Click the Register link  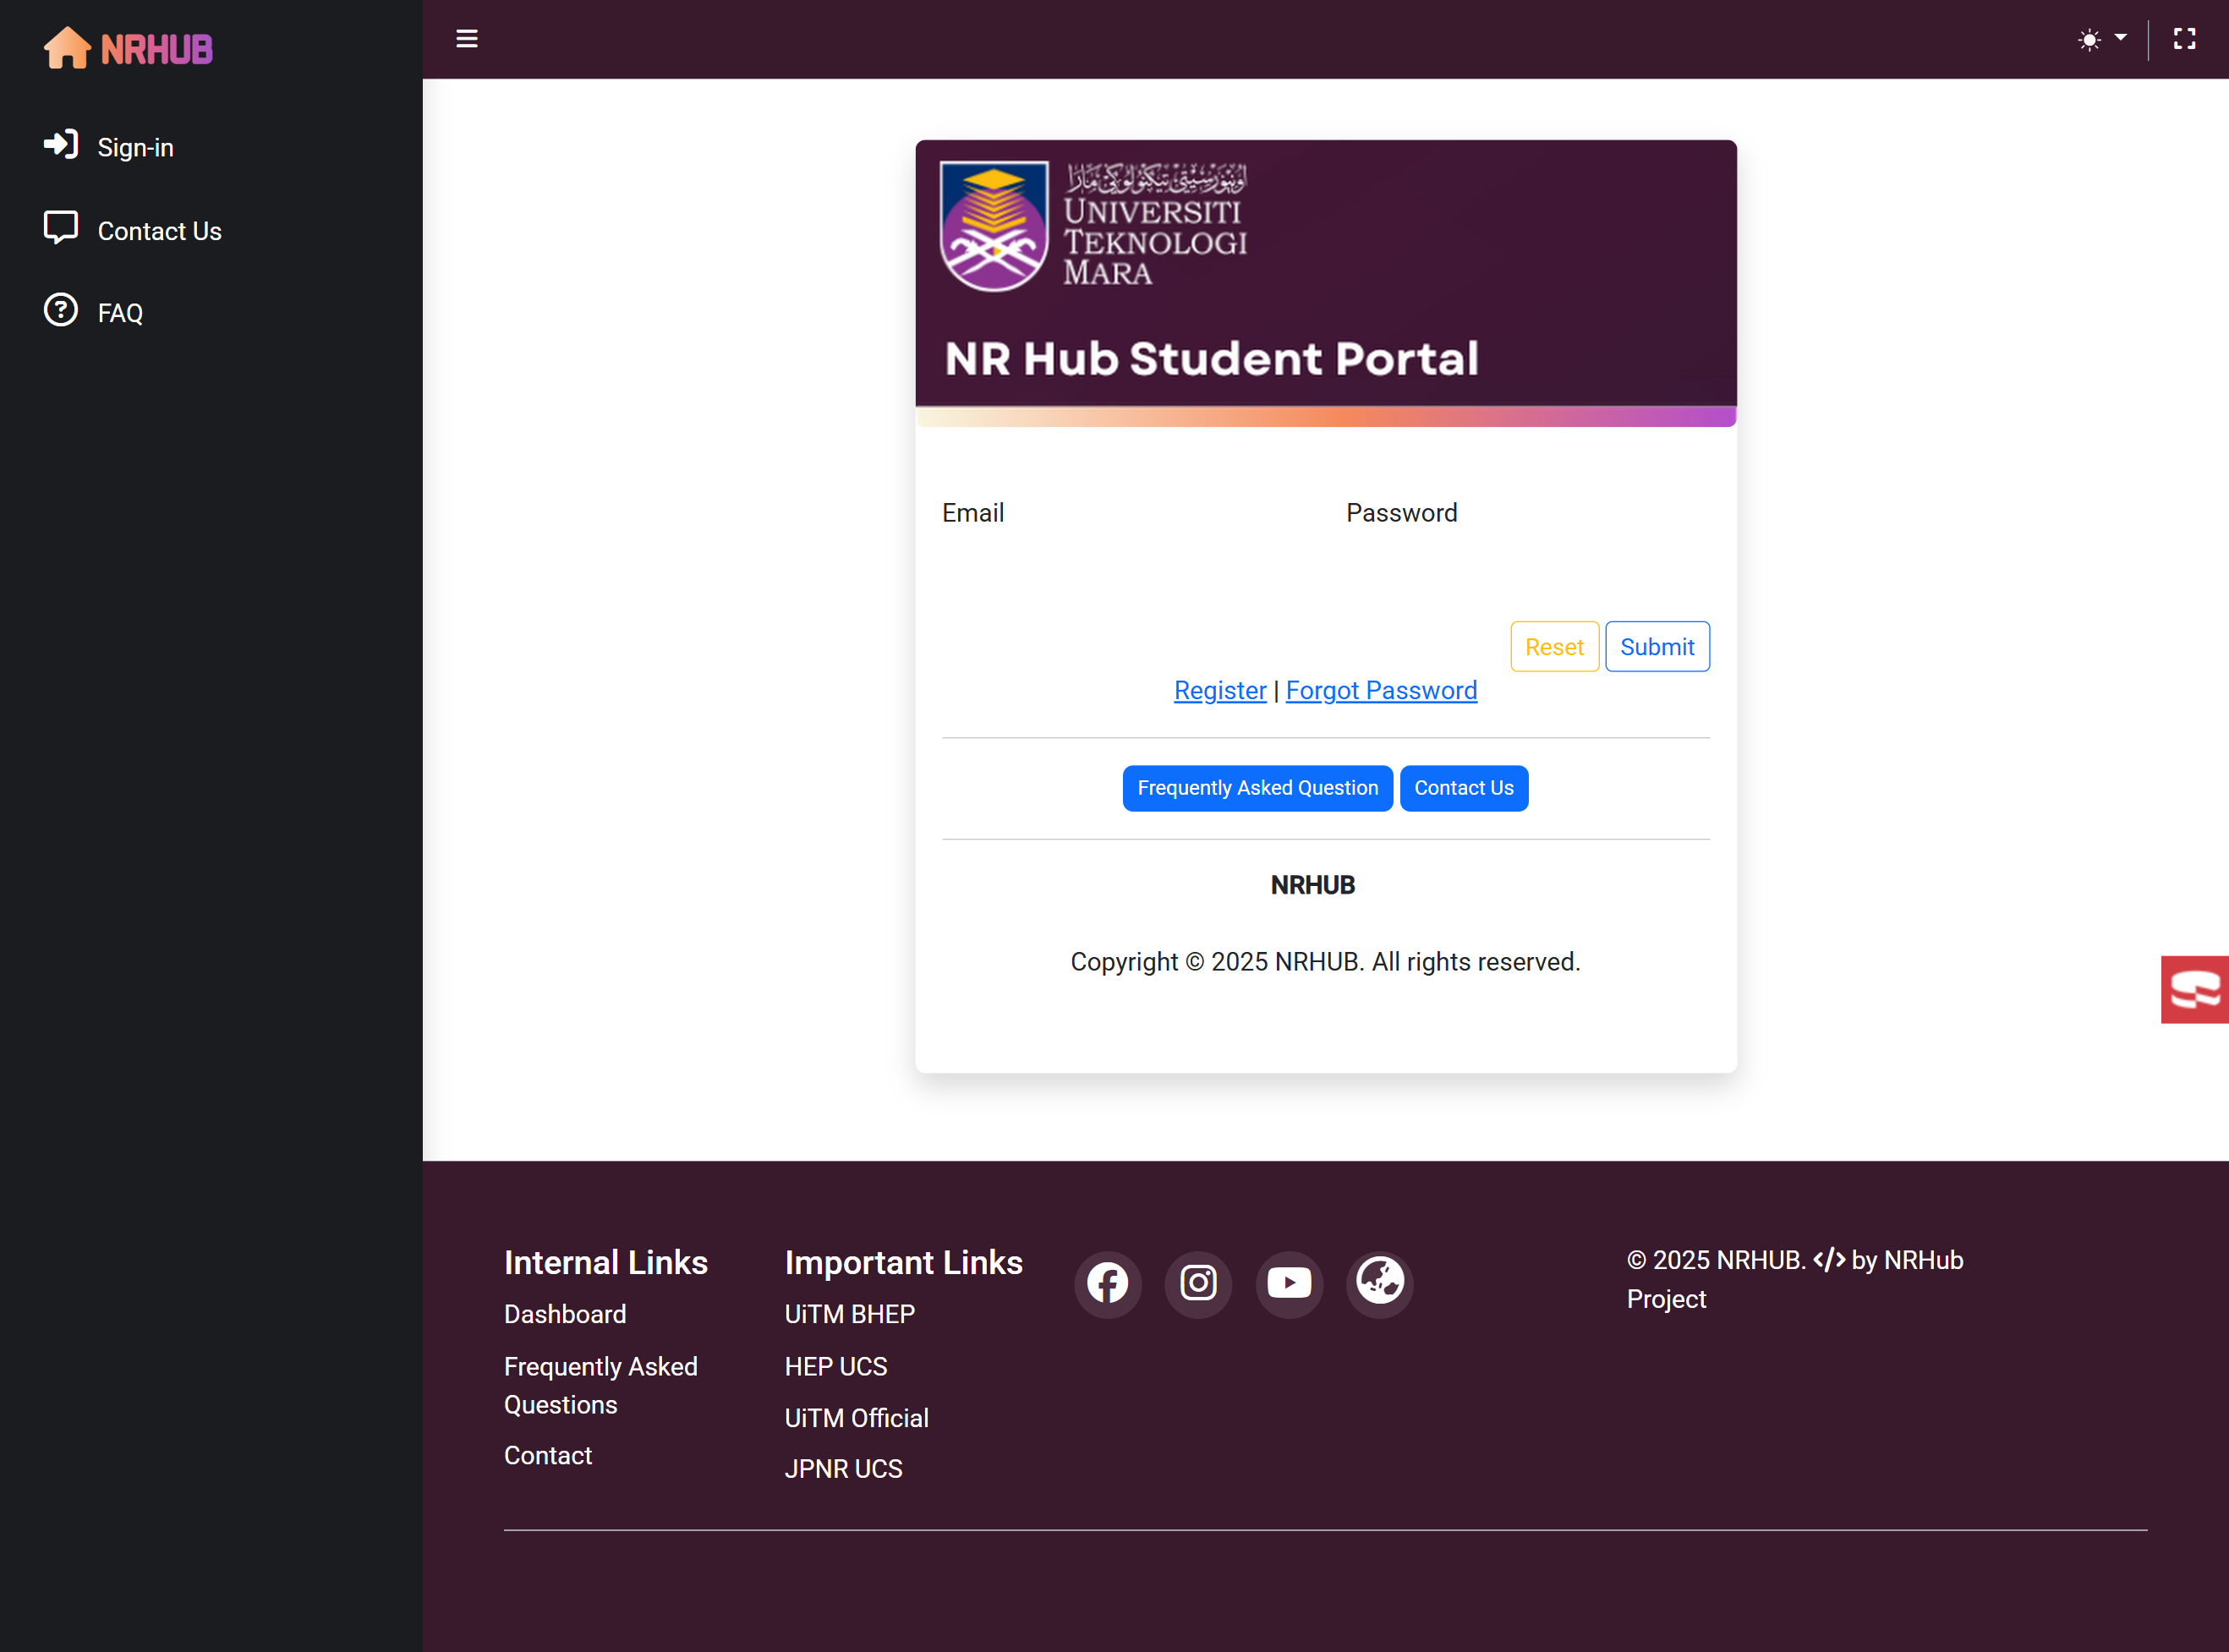coord(1219,690)
